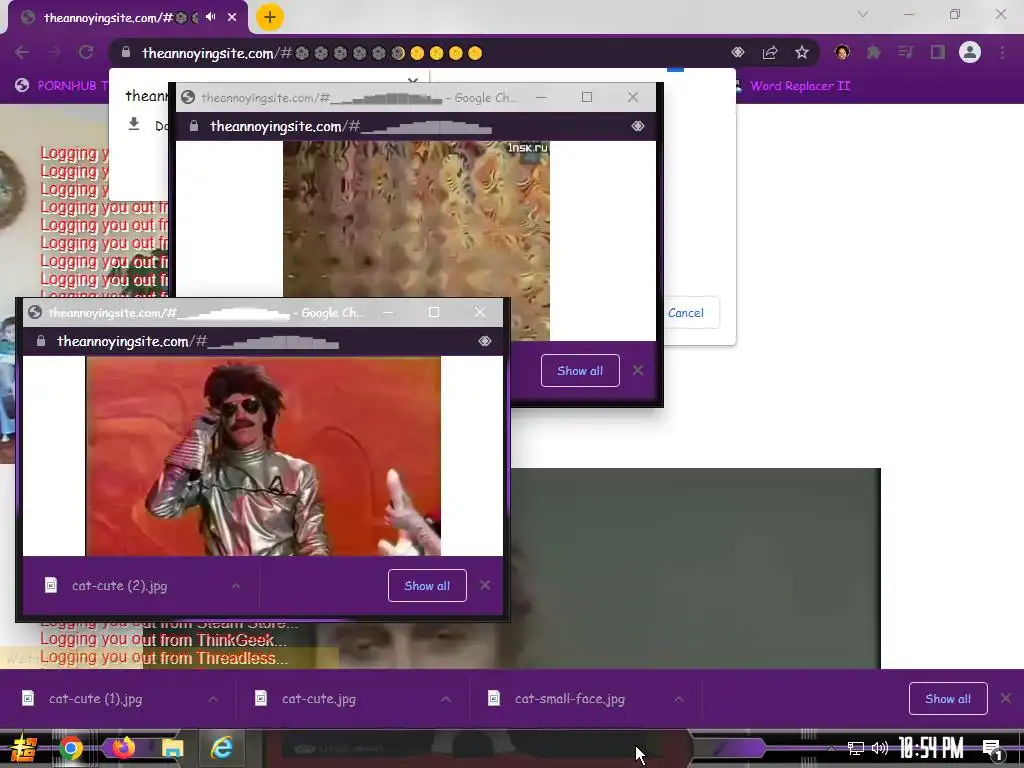Click 'Logging you out from ThinkGeek...' text
1024x768 pixels.
click(x=163, y=640)
